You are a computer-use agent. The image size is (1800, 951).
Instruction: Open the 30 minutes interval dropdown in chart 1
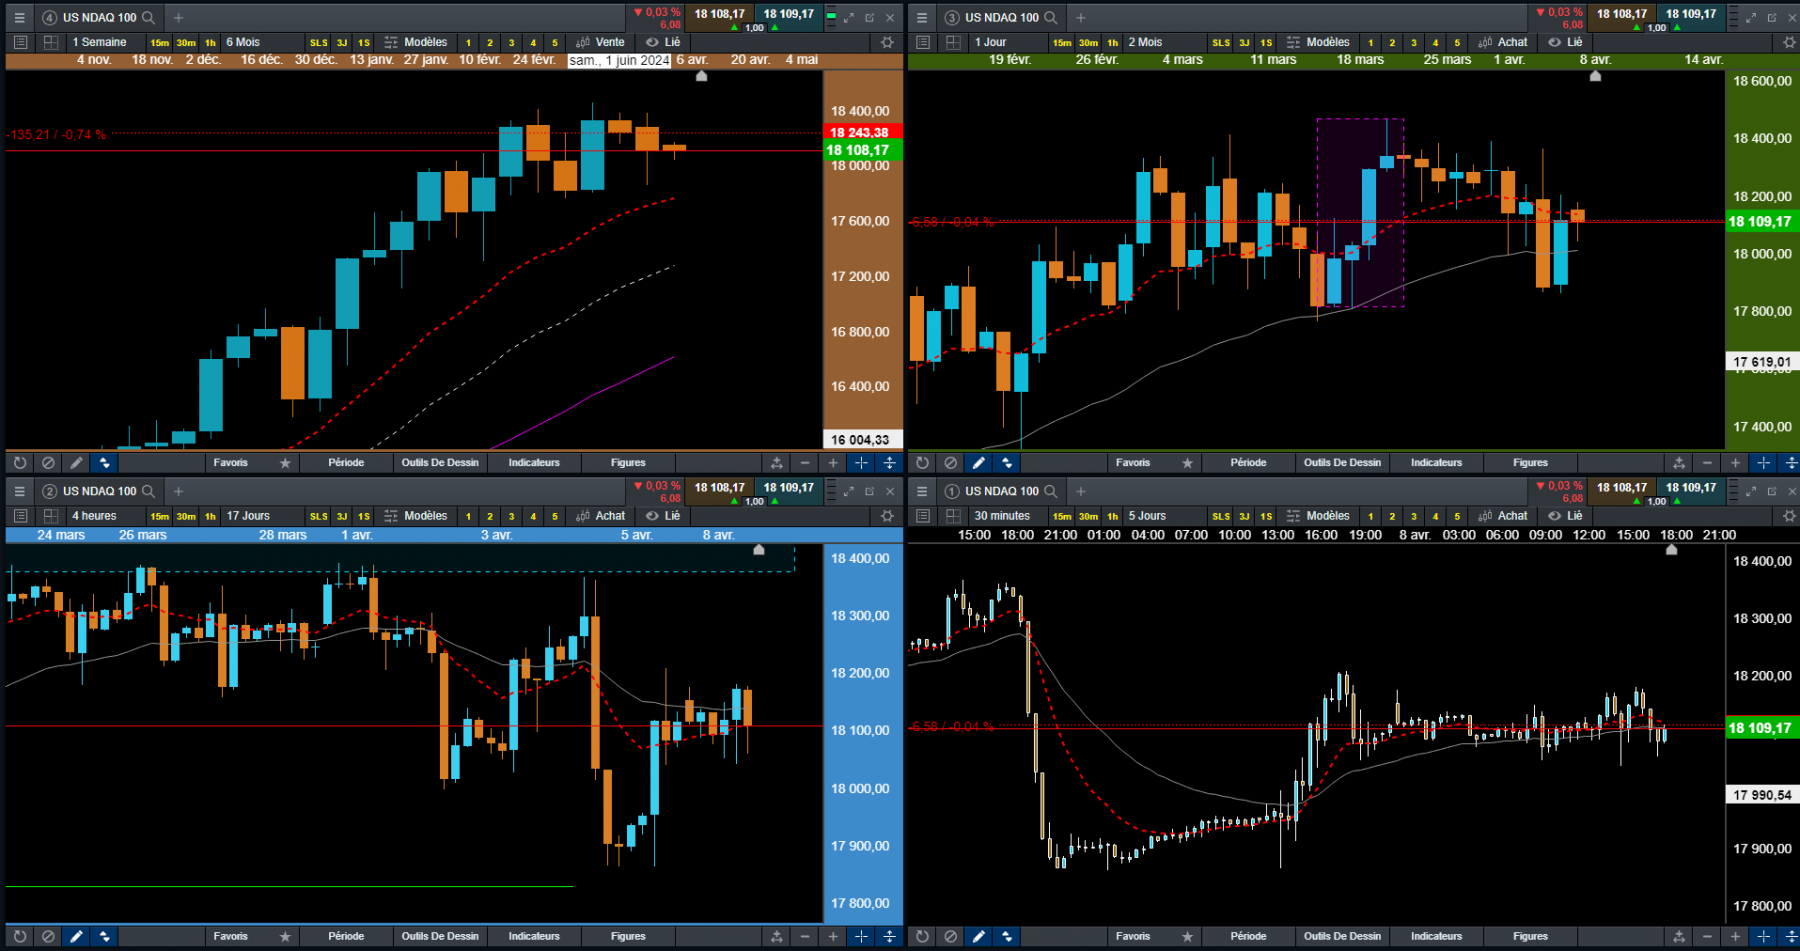tap(1007, 516)
